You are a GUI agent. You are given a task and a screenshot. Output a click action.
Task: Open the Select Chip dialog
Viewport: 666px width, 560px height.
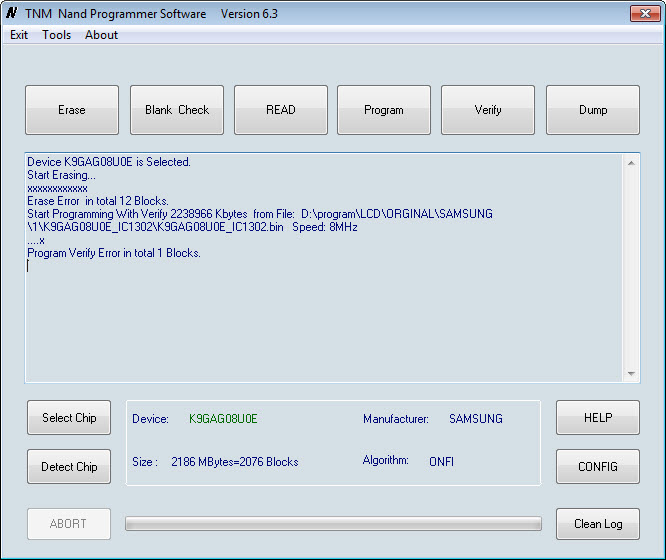(x=69, y=418)
